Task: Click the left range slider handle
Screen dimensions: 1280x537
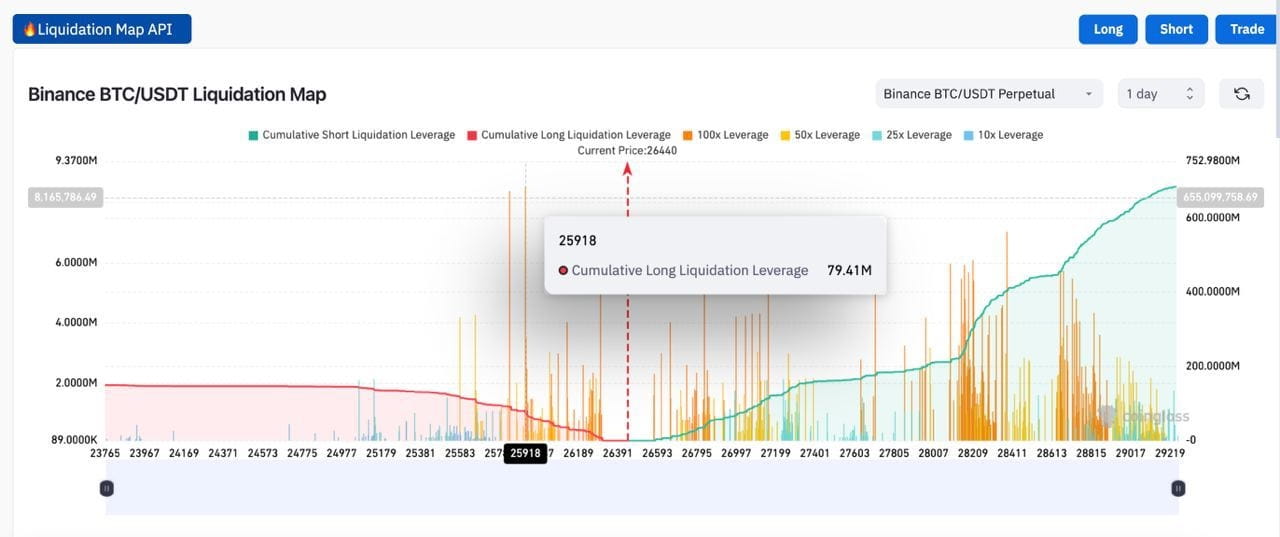Action: point(107,488)
